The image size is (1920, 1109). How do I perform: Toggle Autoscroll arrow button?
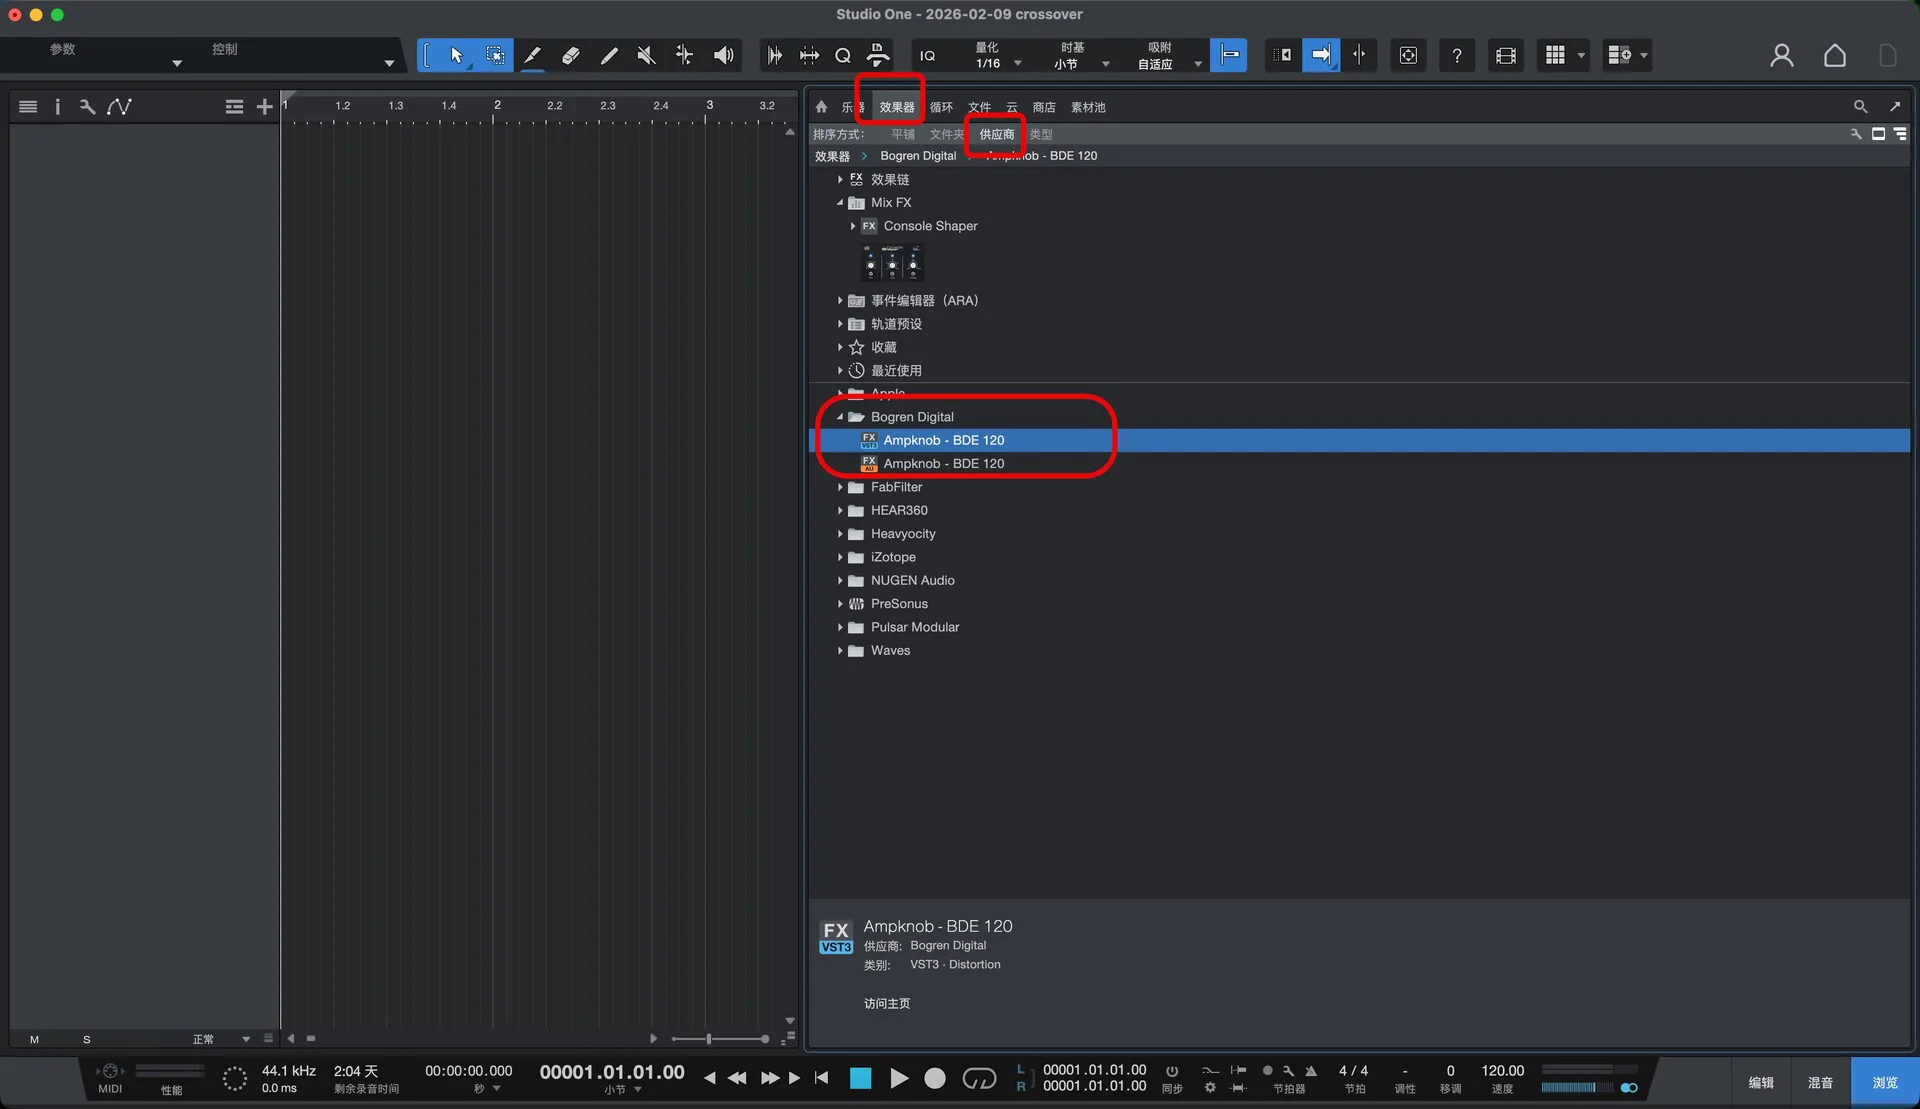click(1321, 55)
